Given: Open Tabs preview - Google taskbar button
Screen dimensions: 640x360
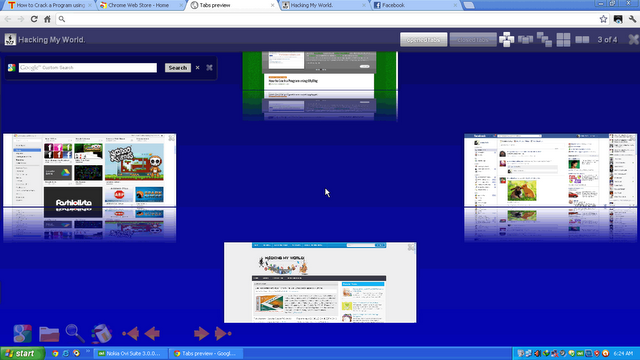Looking at the screenshot, I should pyautogui.click(x=206, y=353).
